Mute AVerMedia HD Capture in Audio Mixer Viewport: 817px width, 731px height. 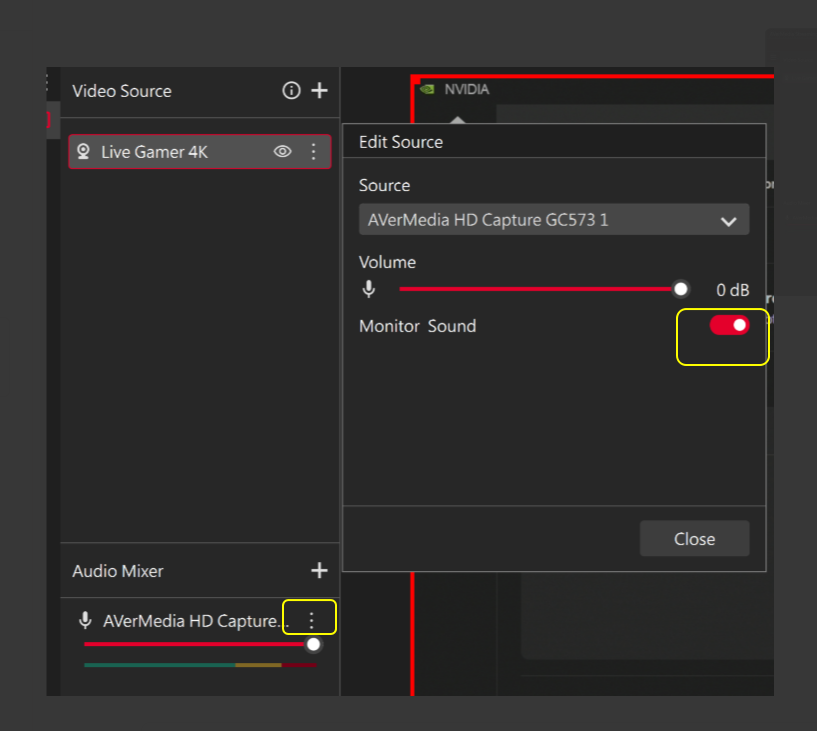pyautogui.click(x=86, y=621)
